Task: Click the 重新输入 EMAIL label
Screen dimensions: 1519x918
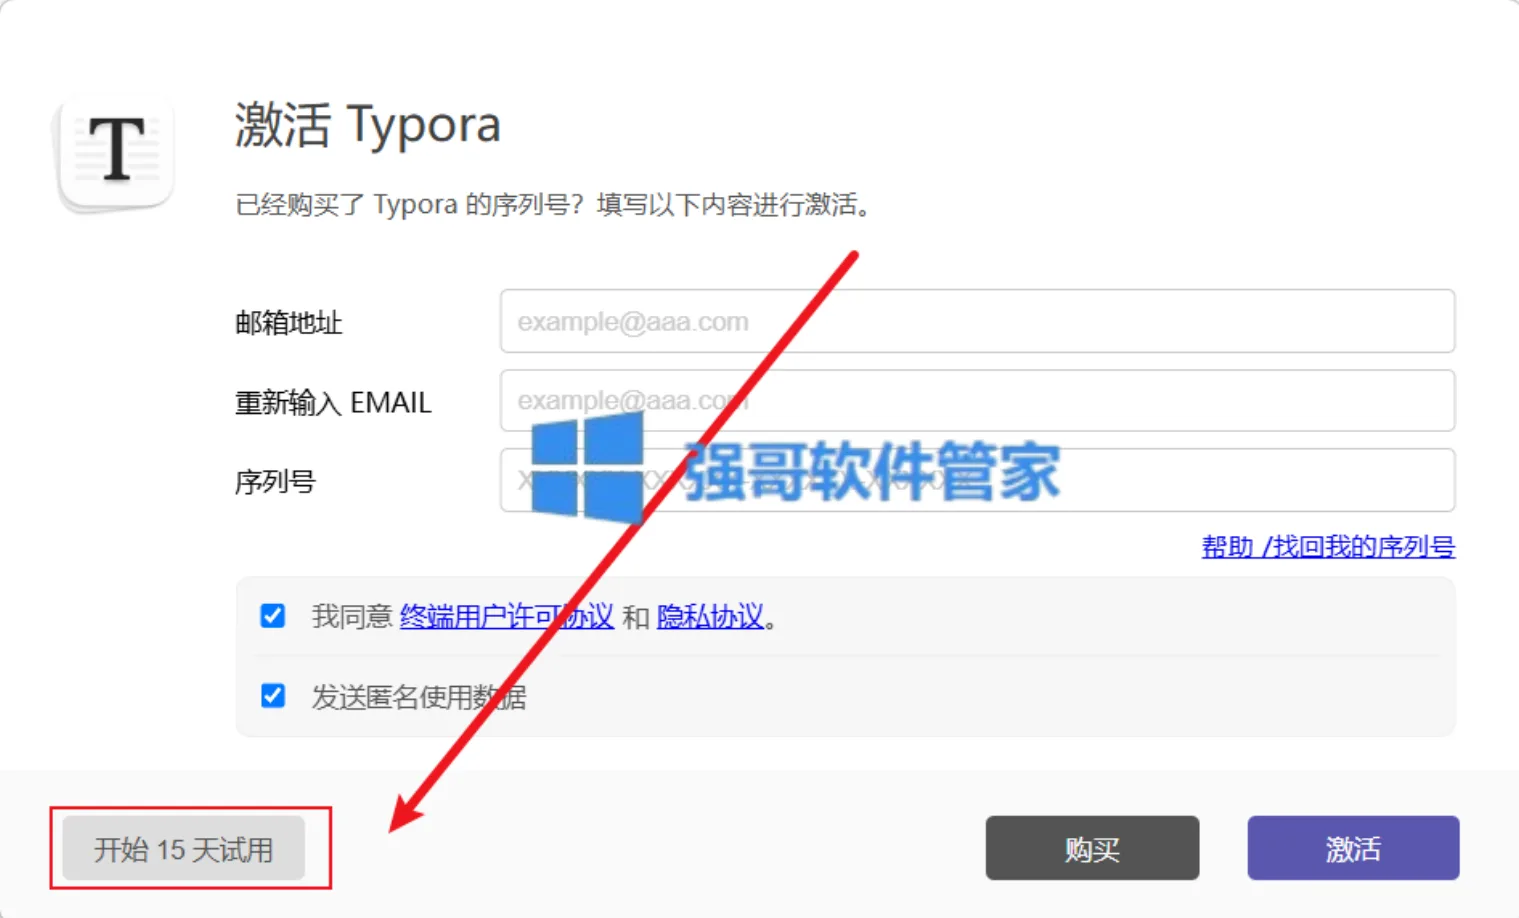Action: tap(333, 403)
